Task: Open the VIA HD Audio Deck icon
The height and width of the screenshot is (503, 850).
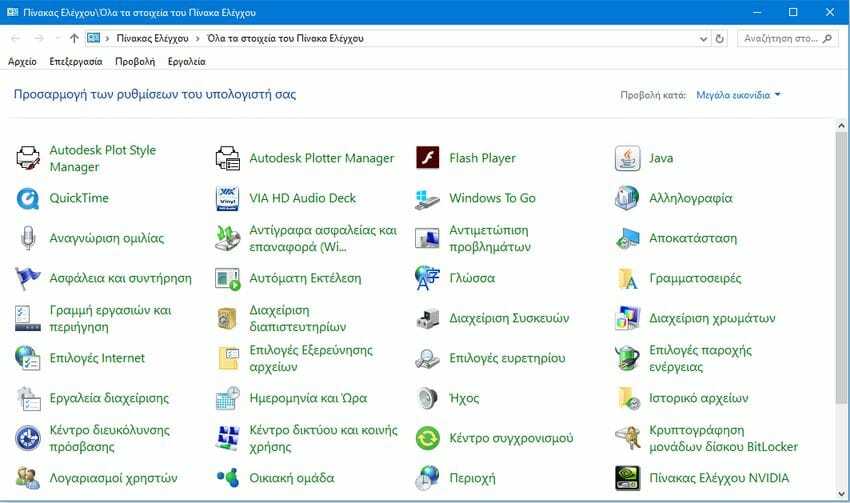Action: point(228,198)
